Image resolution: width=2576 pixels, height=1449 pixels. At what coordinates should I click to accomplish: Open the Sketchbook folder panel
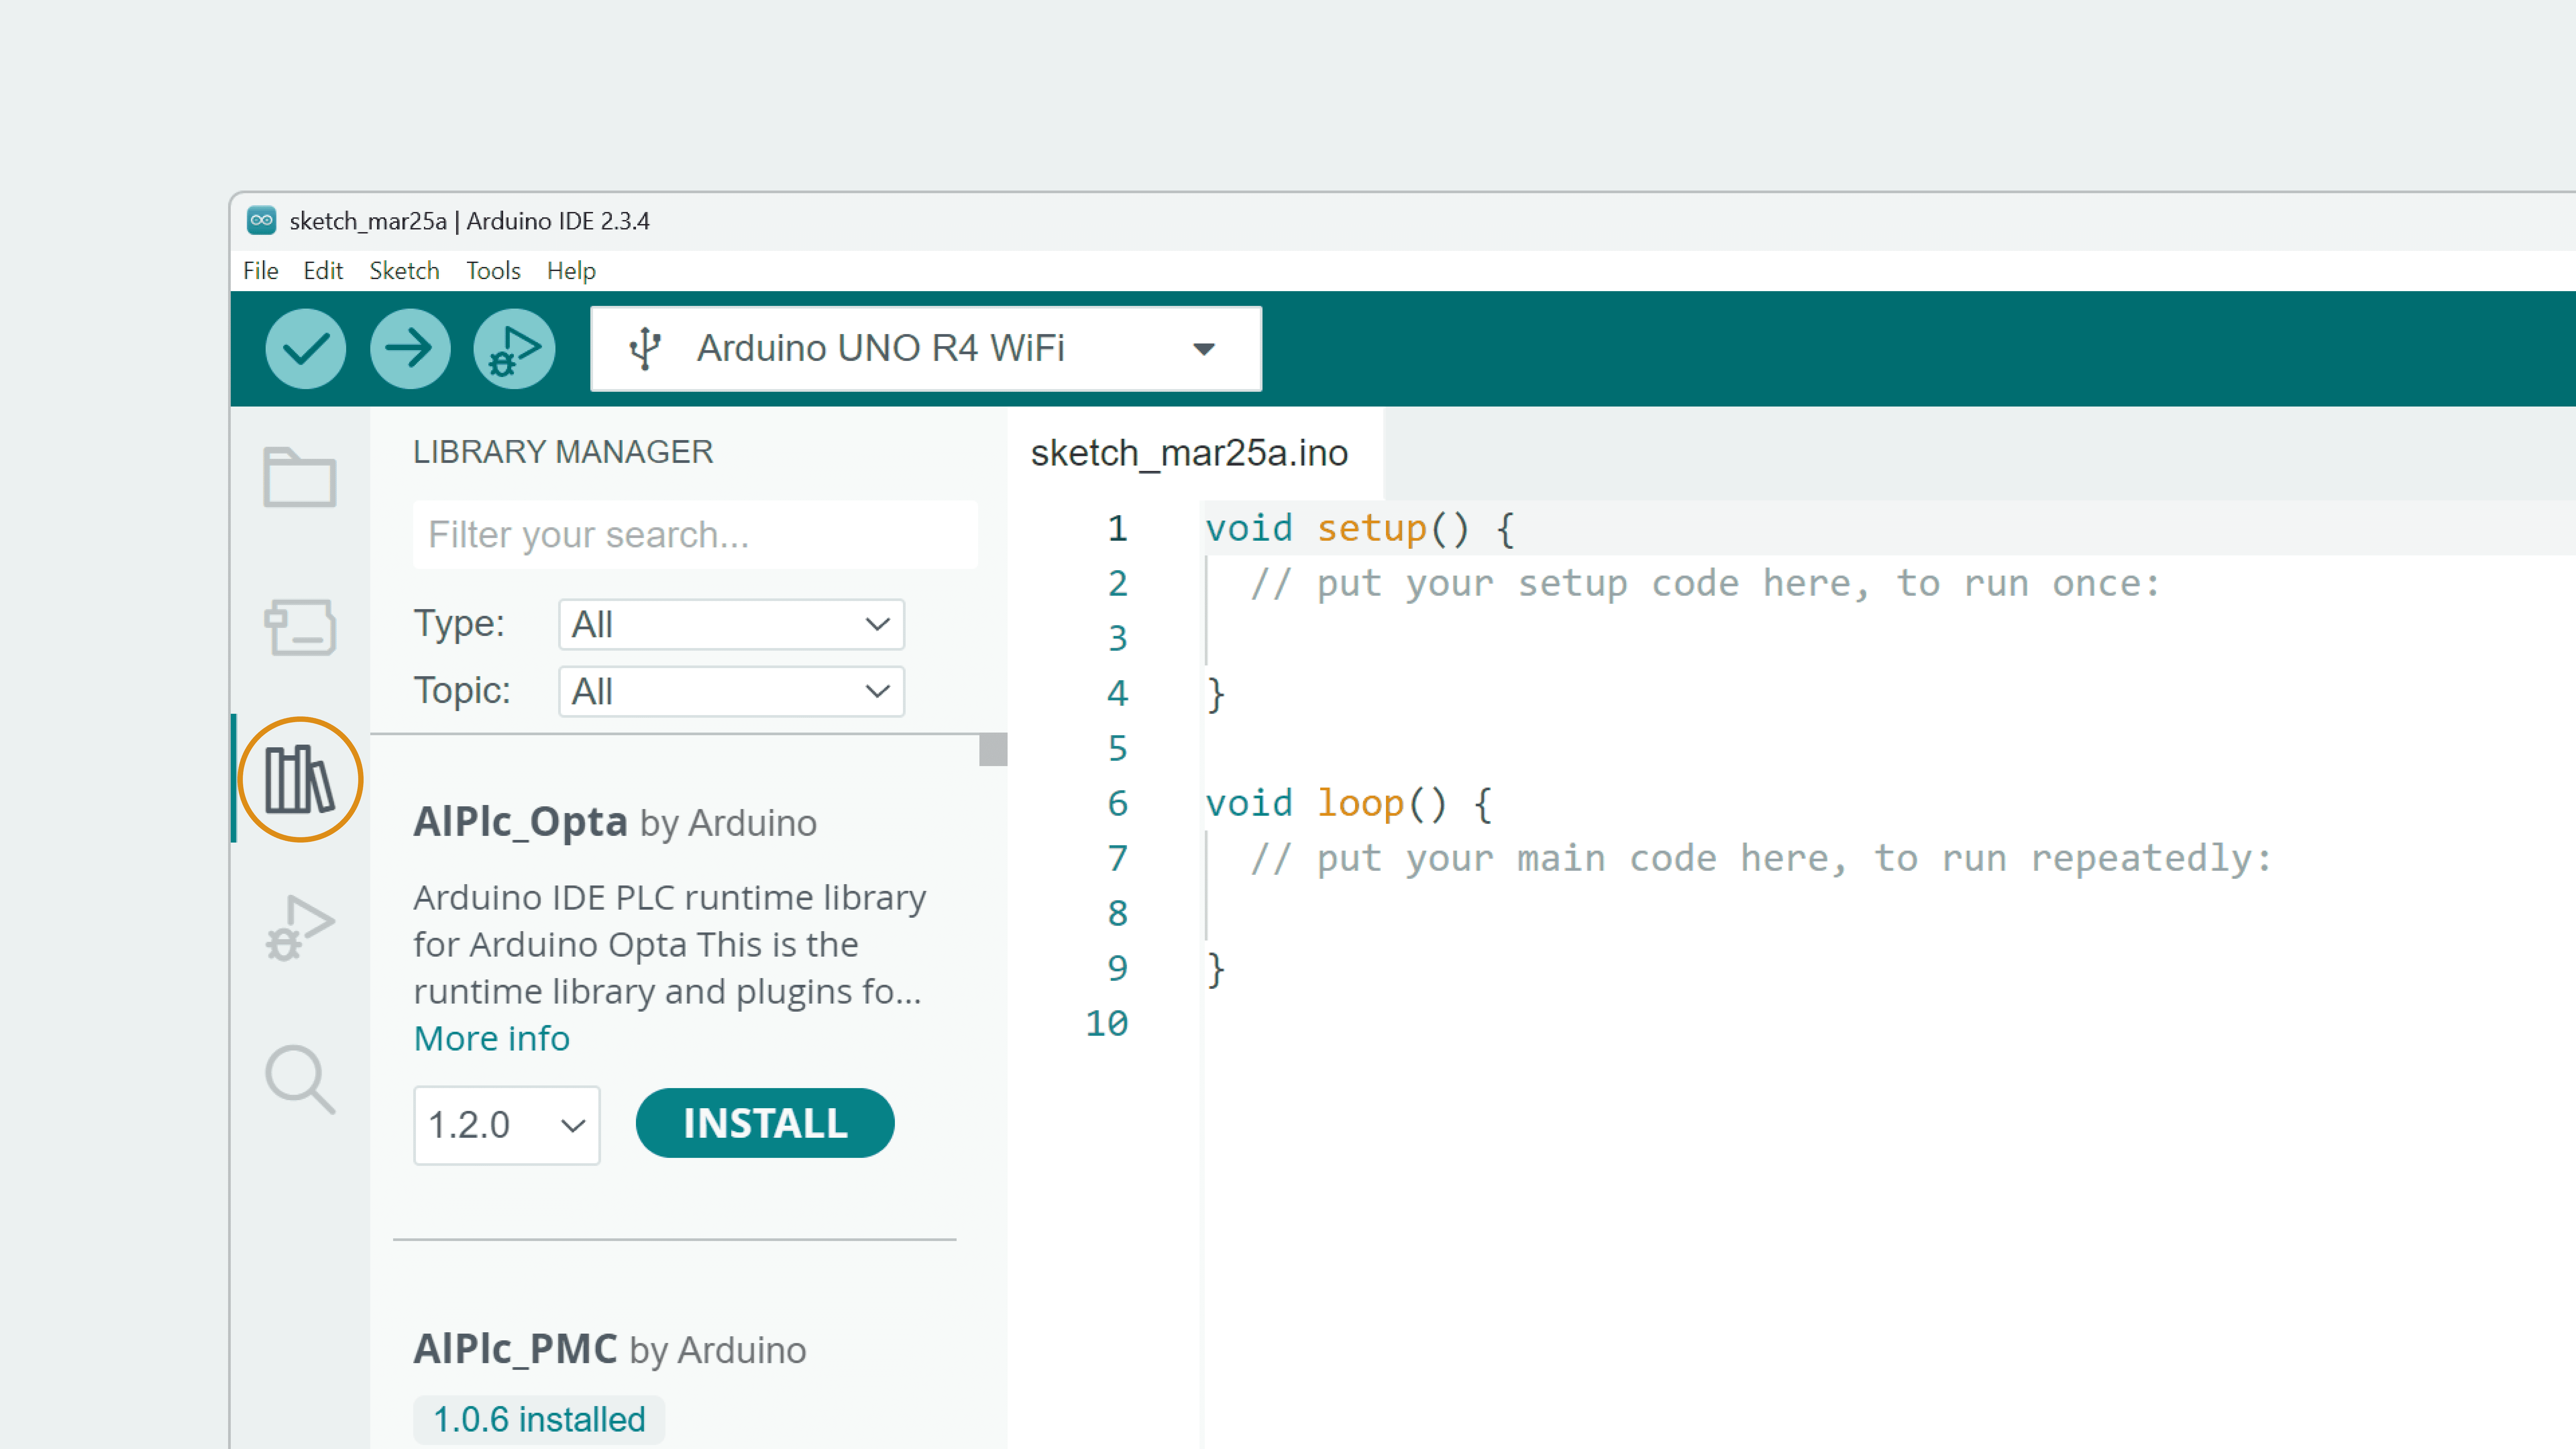(299, 478)
